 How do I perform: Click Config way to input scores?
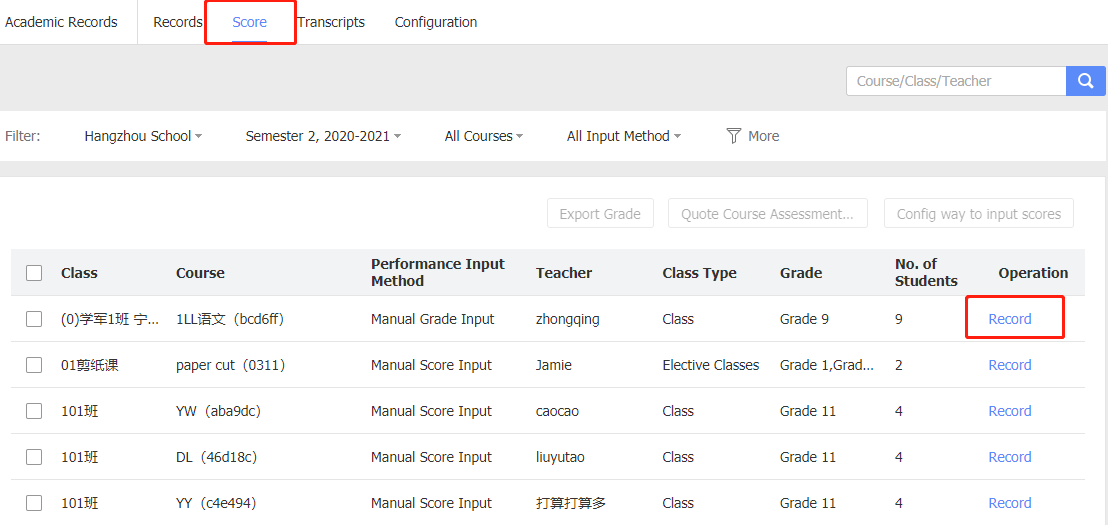click(x=978, y=214)
